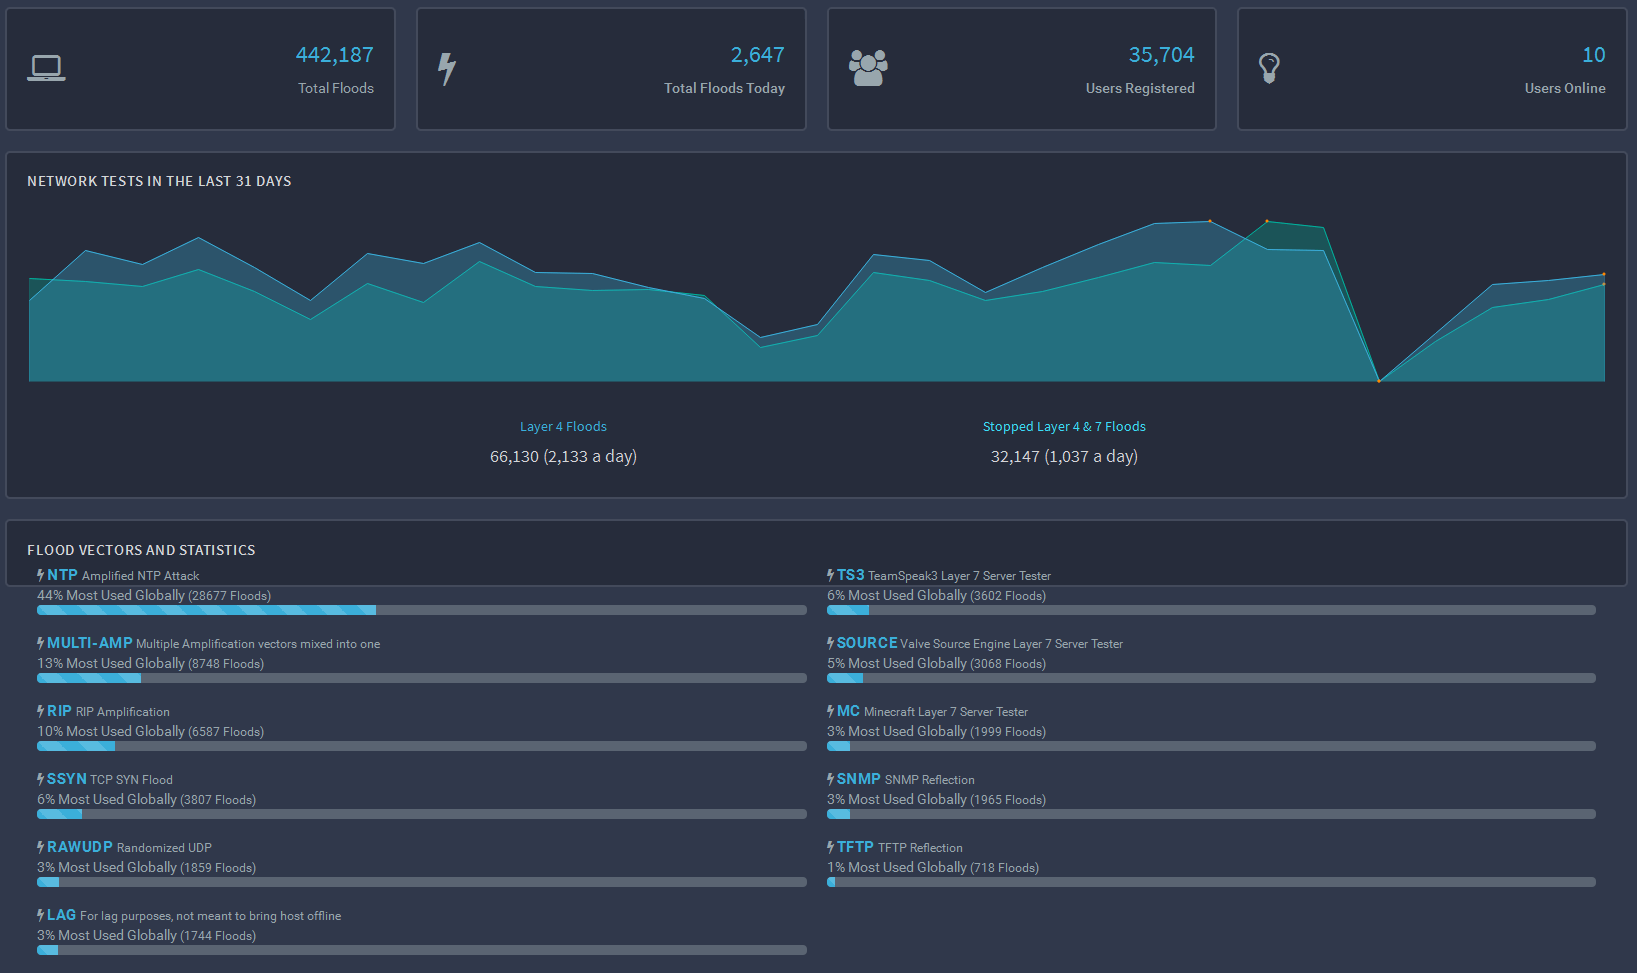Click the drop to zero in the network tests chart

1379,381
